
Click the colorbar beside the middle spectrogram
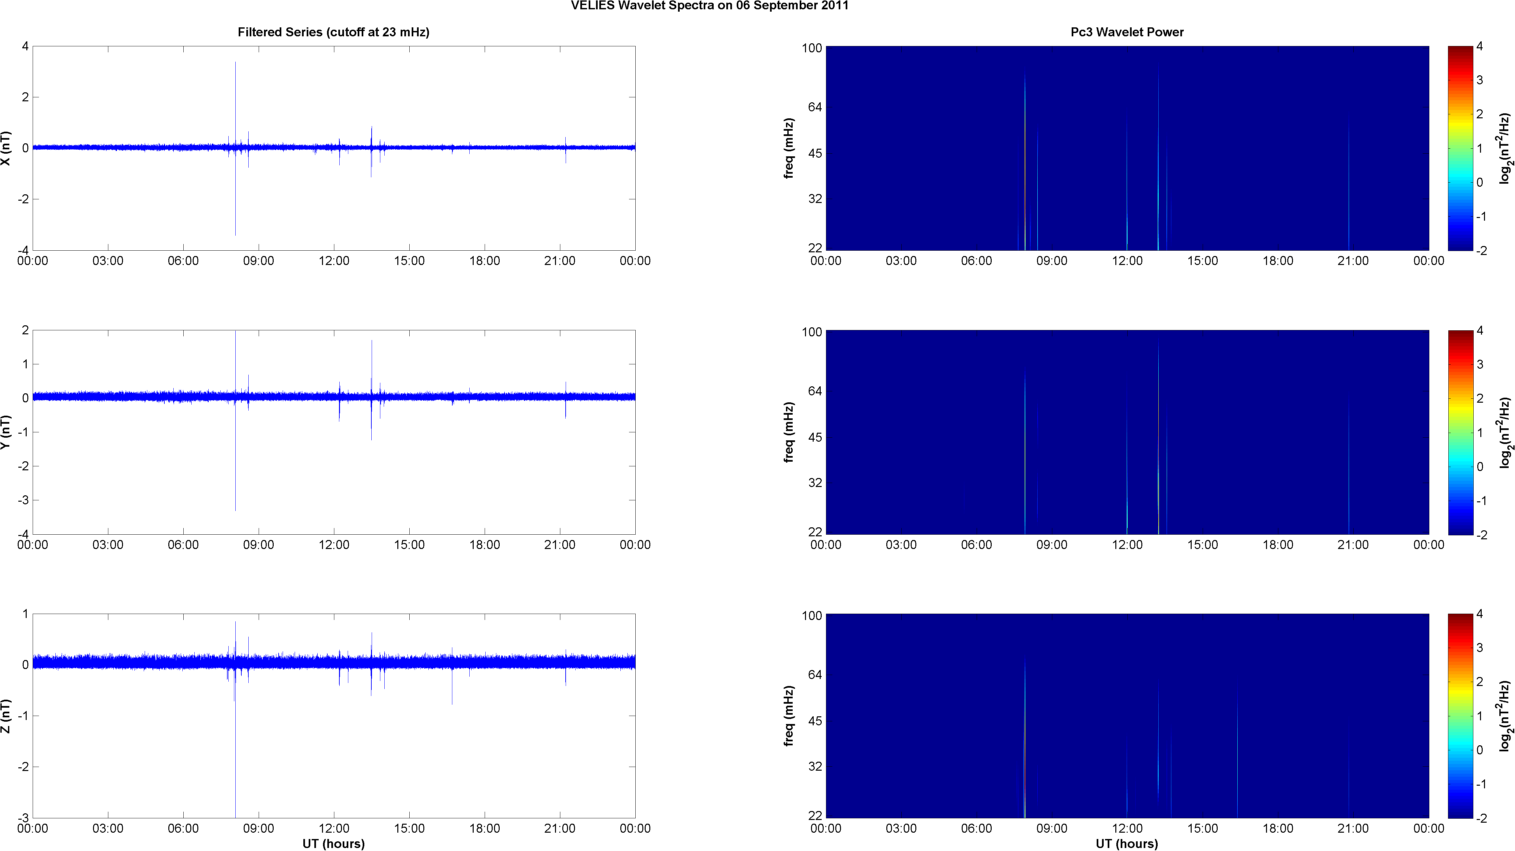1460,432
